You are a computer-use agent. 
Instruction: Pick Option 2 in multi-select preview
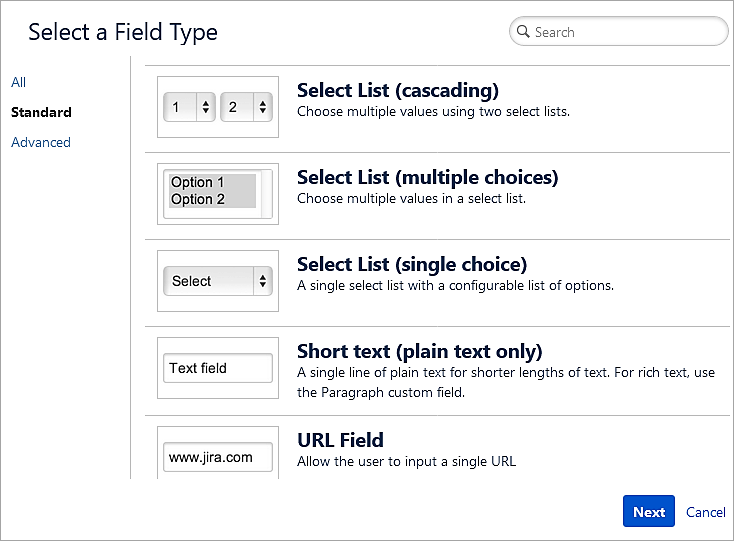tap(198, 199)
